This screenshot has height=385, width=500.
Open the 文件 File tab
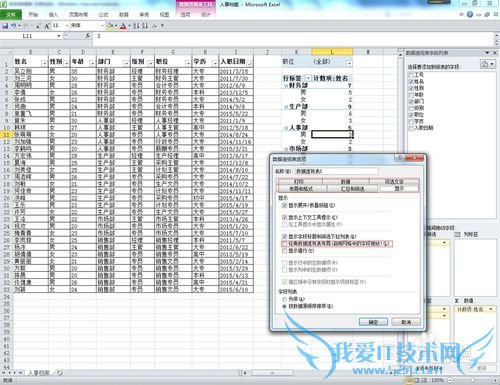click(11, 15)
